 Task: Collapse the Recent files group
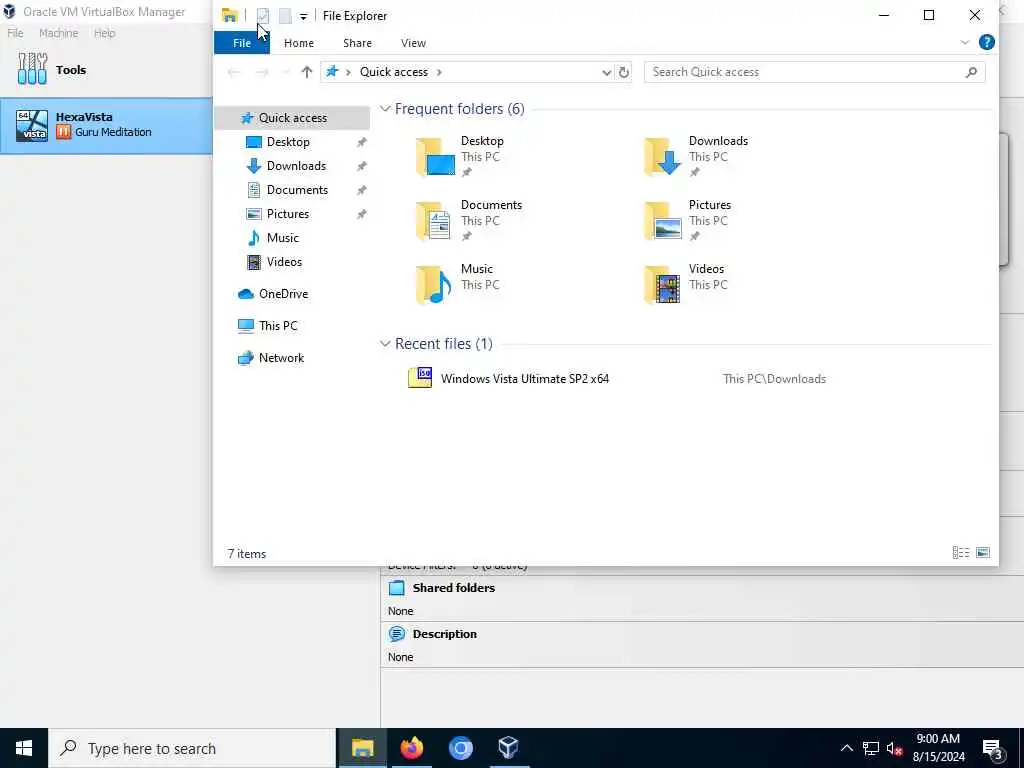[x=385, y=344]
